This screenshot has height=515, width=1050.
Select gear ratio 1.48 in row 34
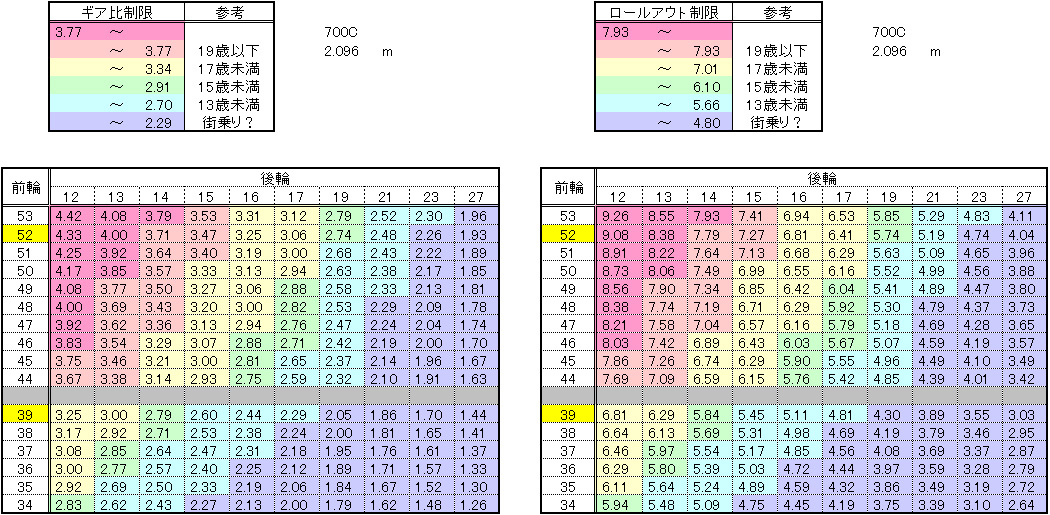coord(431,504)
